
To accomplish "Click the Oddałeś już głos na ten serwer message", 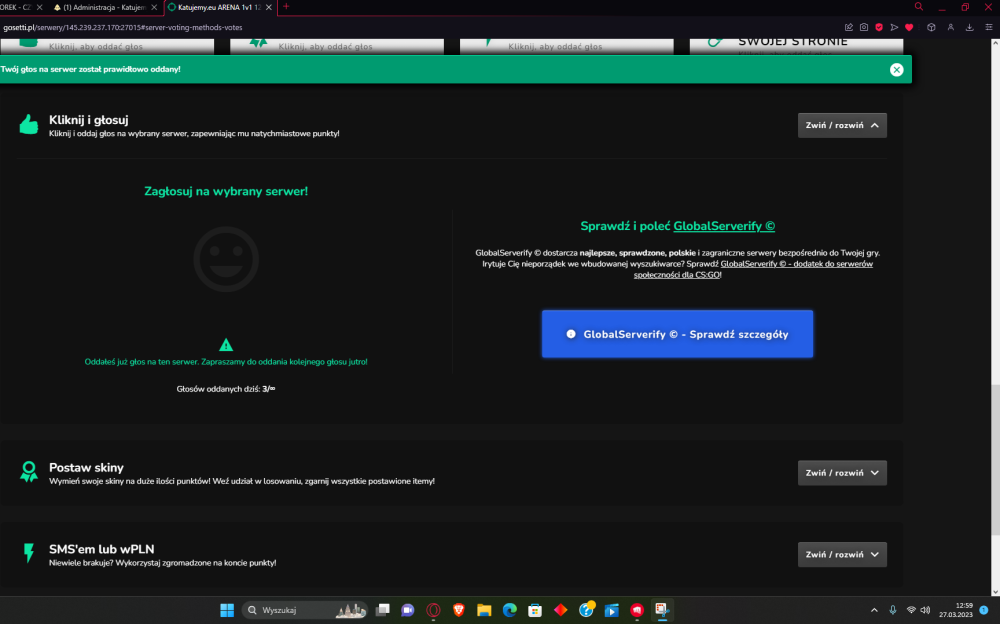I will point(226,362).
